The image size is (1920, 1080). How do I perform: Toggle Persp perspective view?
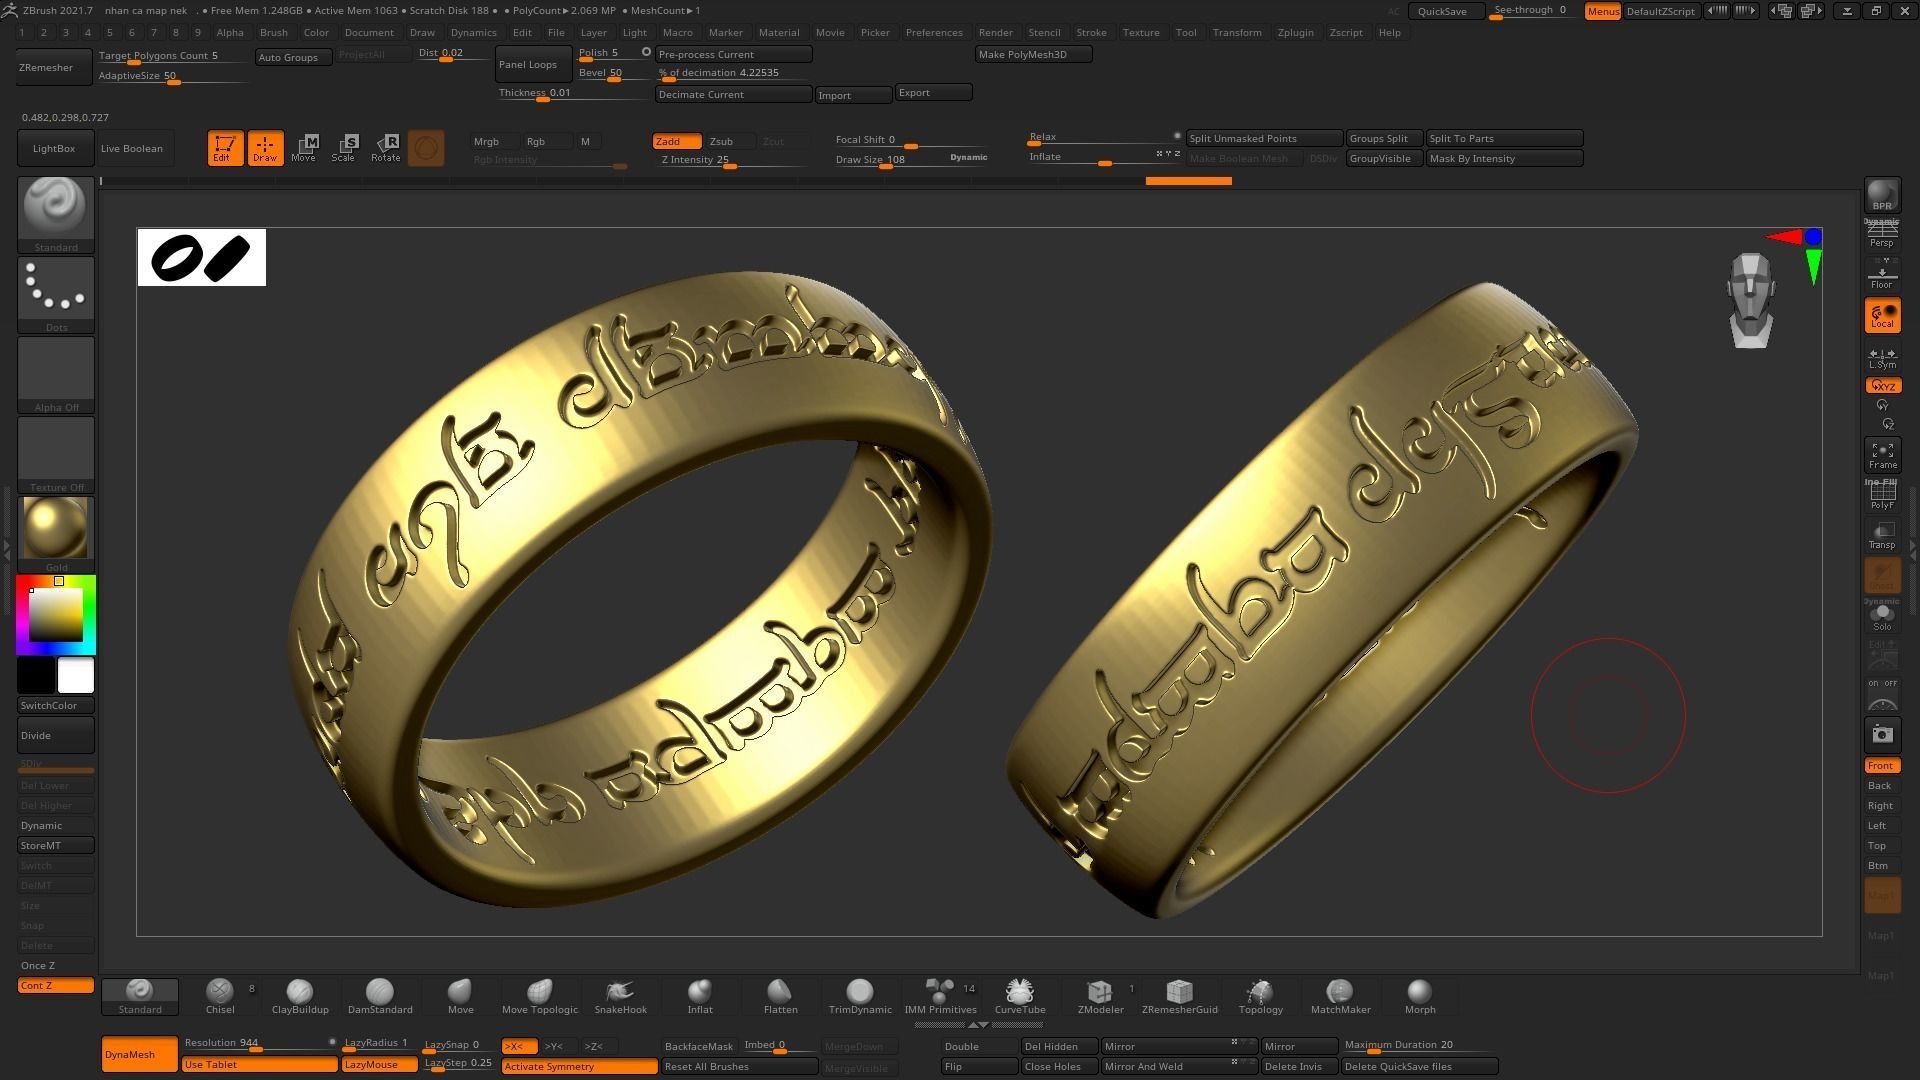point(1882,235)
